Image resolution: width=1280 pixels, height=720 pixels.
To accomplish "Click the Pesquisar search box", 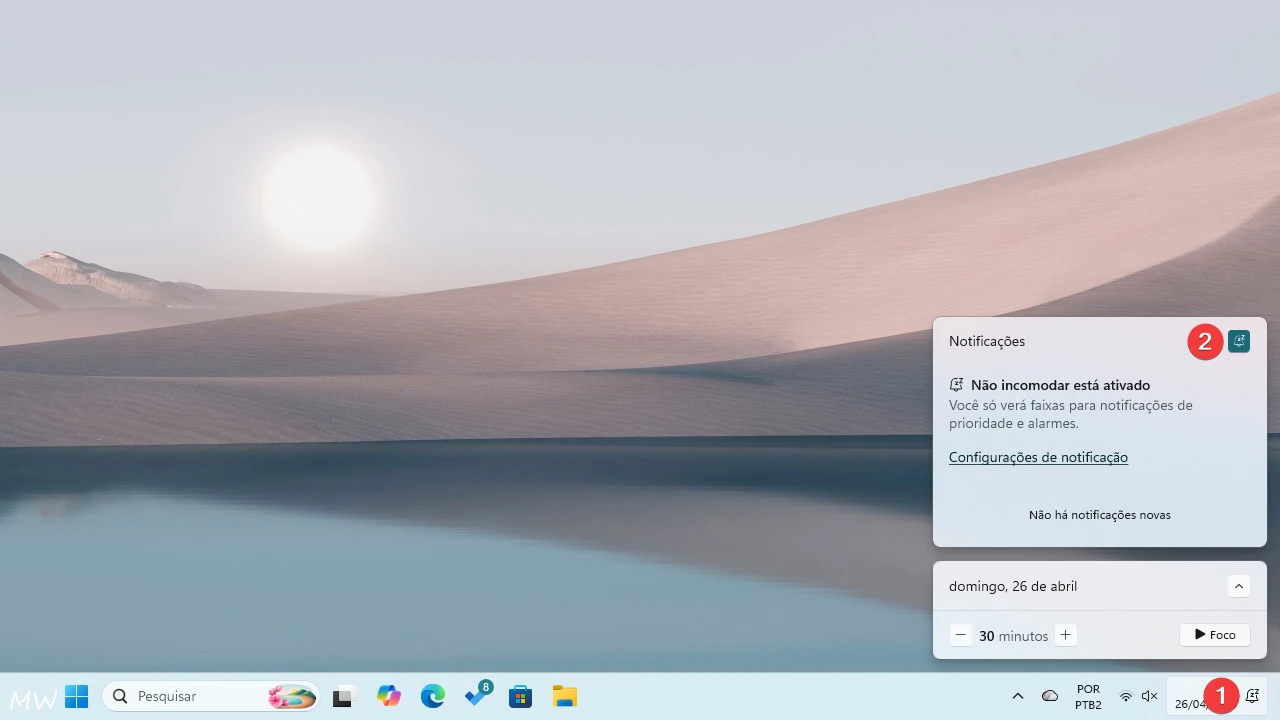I will coord(190,696).
